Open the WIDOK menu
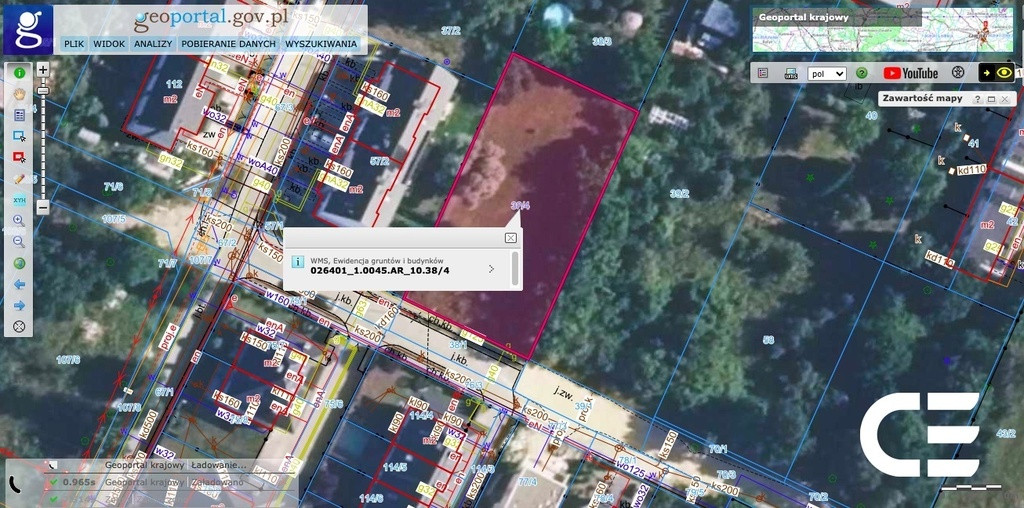The image size is (1024, 508). 109,44
